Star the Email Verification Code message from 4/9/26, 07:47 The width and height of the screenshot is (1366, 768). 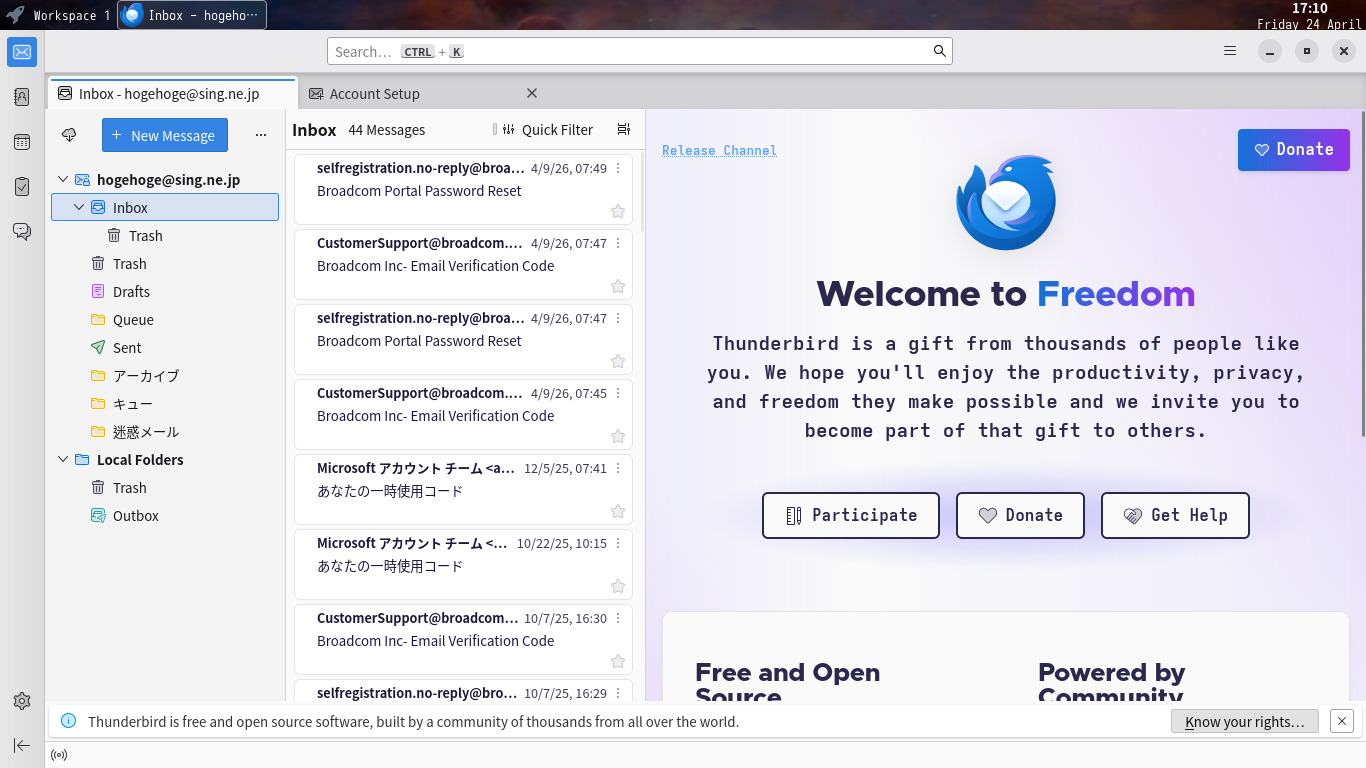pos(618,286)
